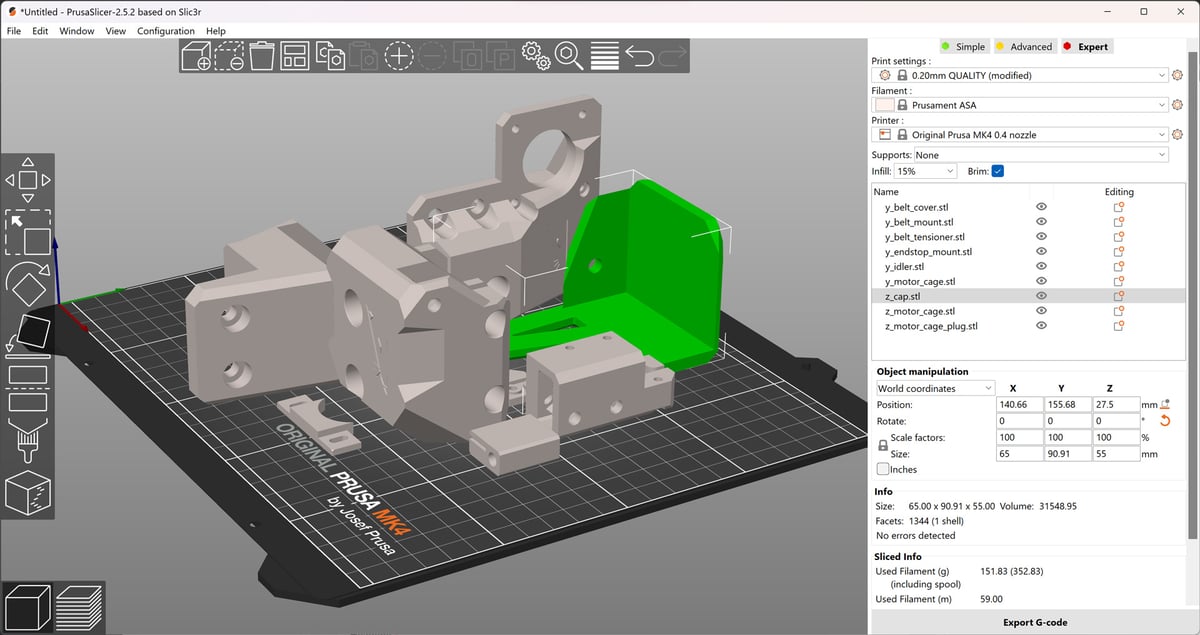Hide y_belt_mount.stl with eye icon

point(1041,222)
